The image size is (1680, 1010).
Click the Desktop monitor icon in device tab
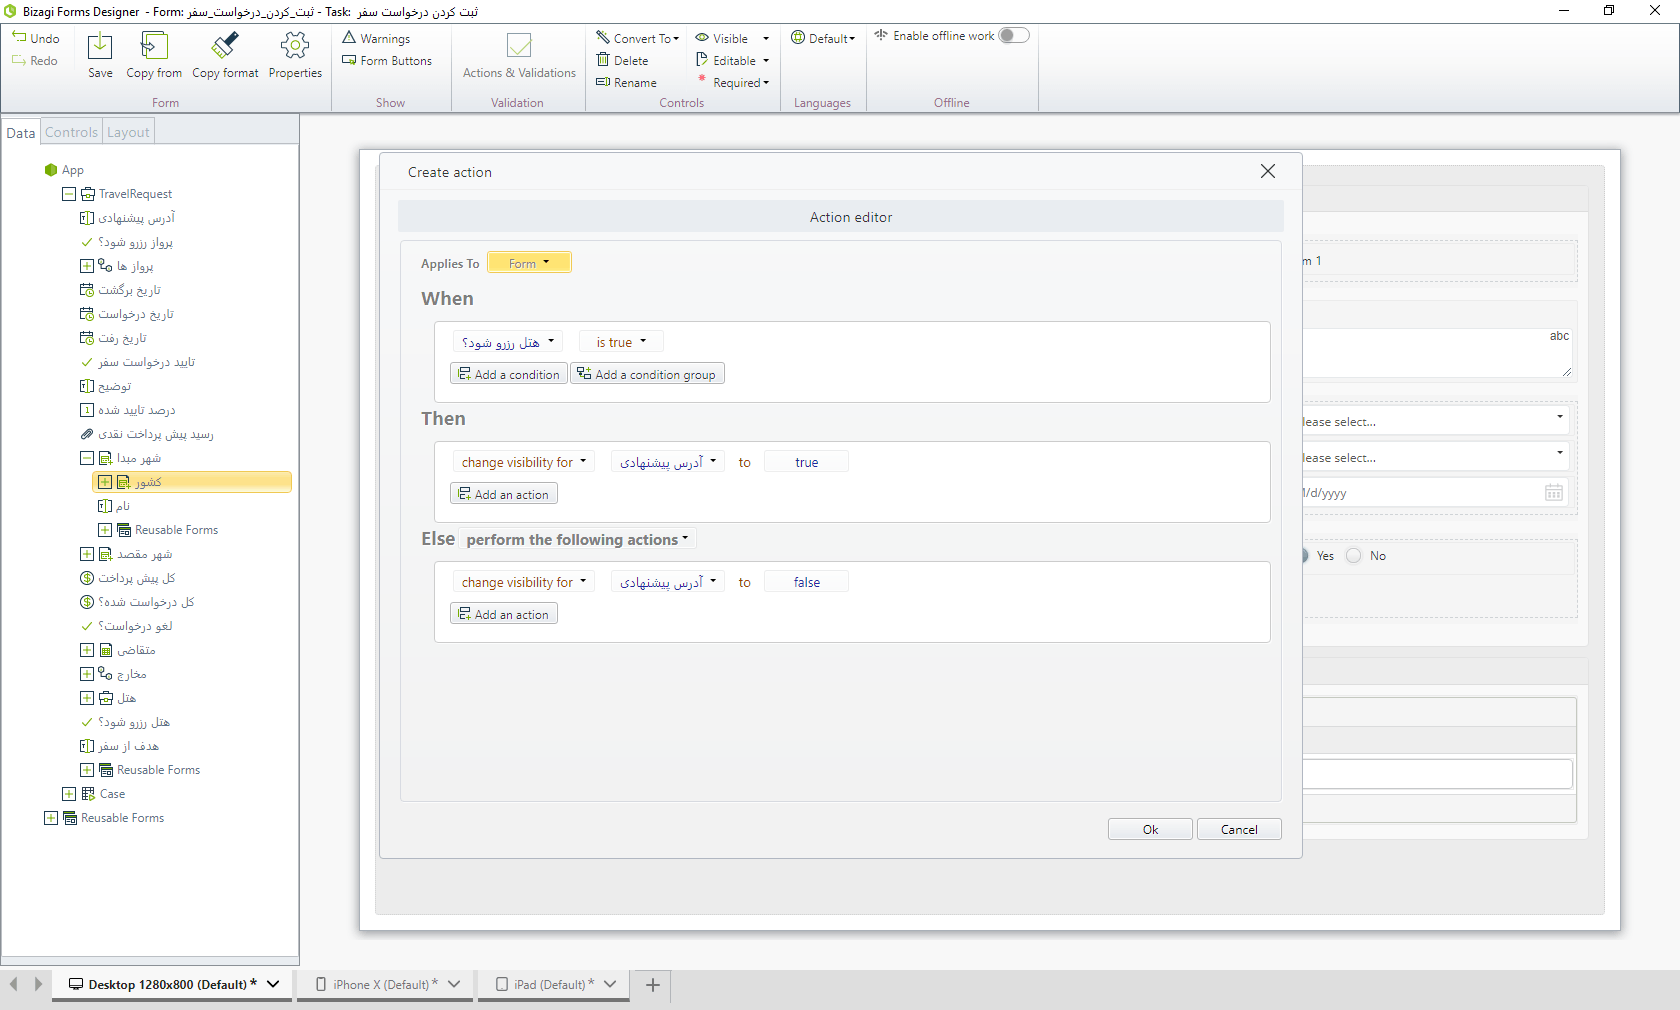(76, 984)
